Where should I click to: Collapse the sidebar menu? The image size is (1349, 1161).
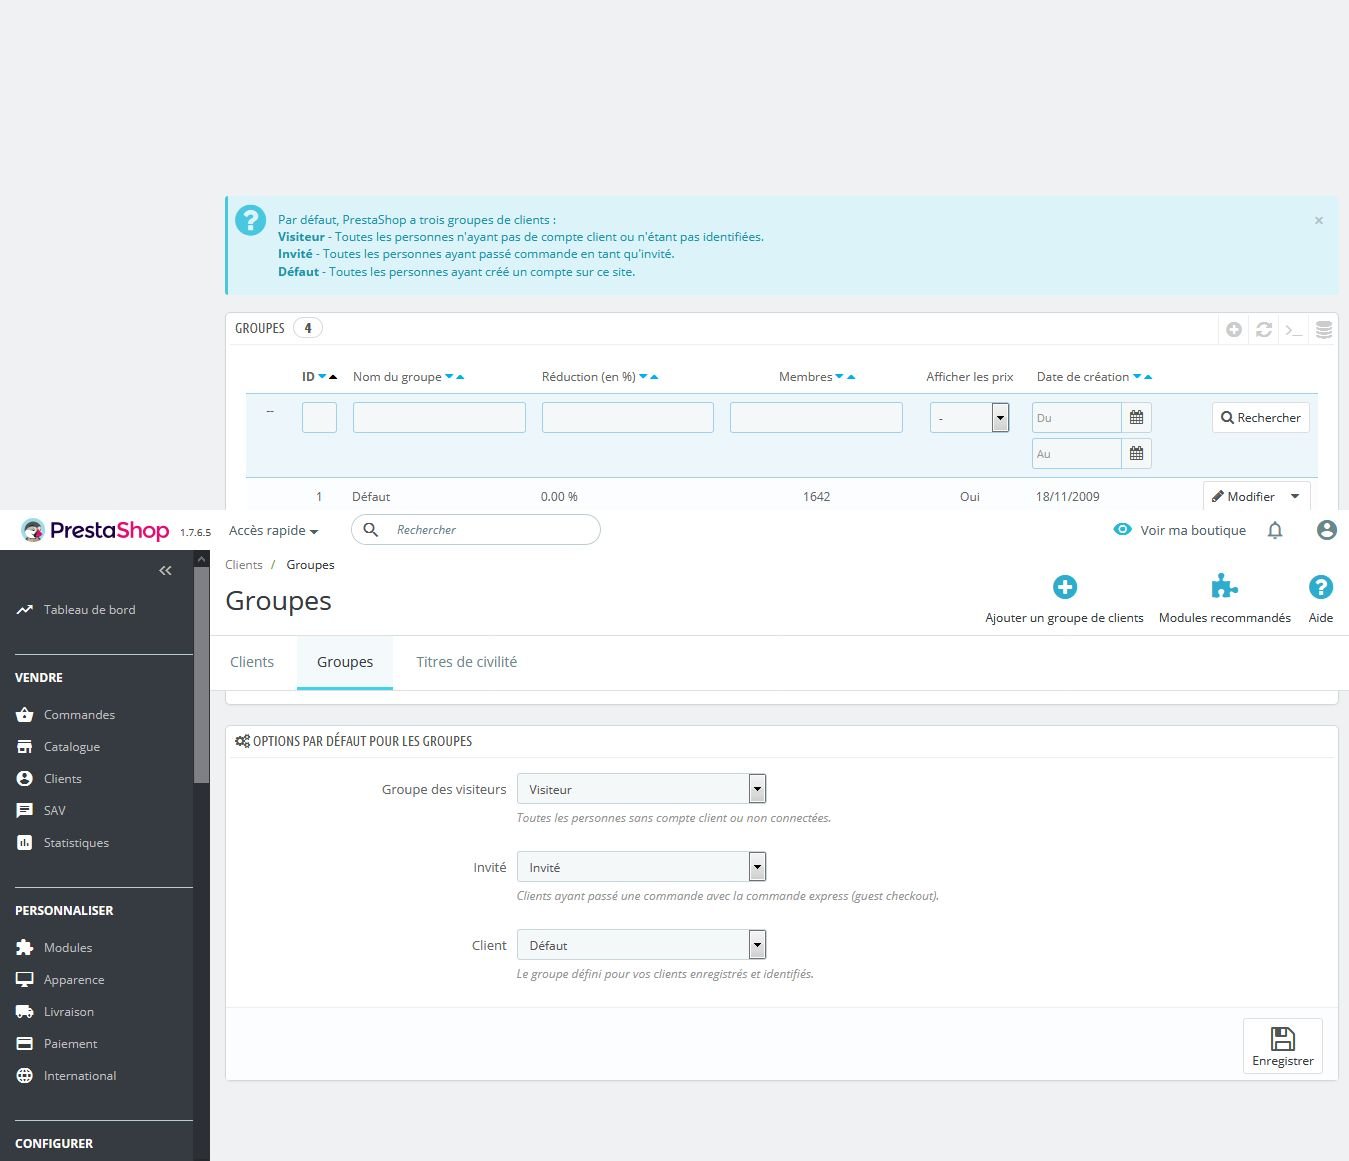coord(165,570)
